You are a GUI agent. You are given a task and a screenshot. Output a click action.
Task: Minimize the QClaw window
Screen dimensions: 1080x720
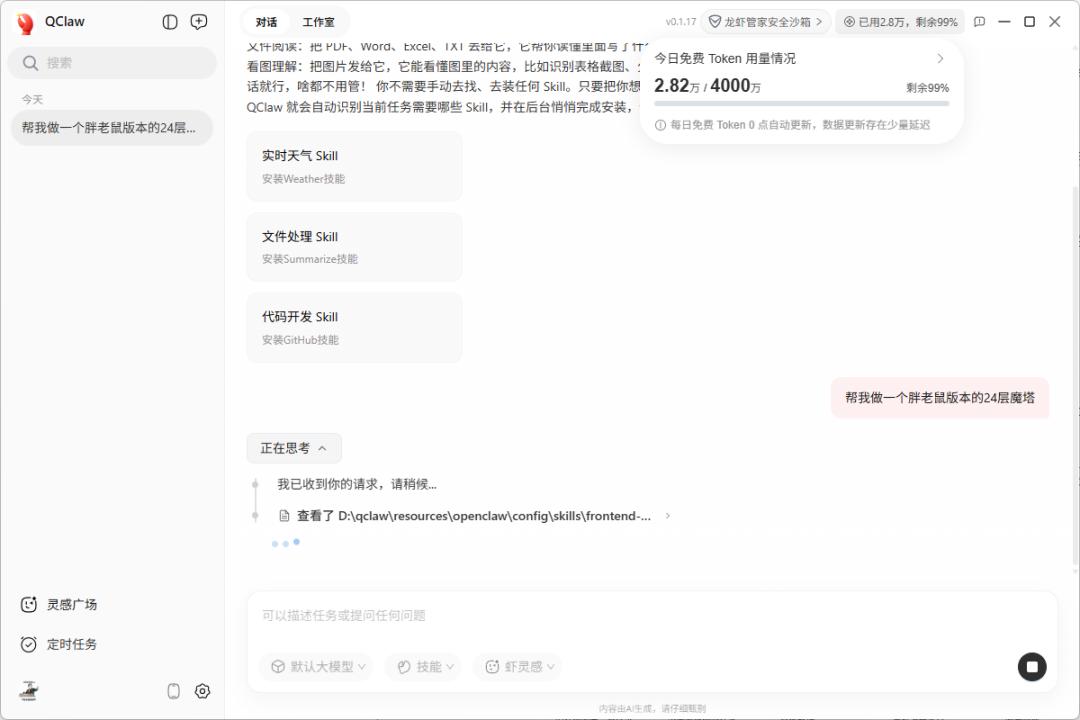coord(1004,22)
